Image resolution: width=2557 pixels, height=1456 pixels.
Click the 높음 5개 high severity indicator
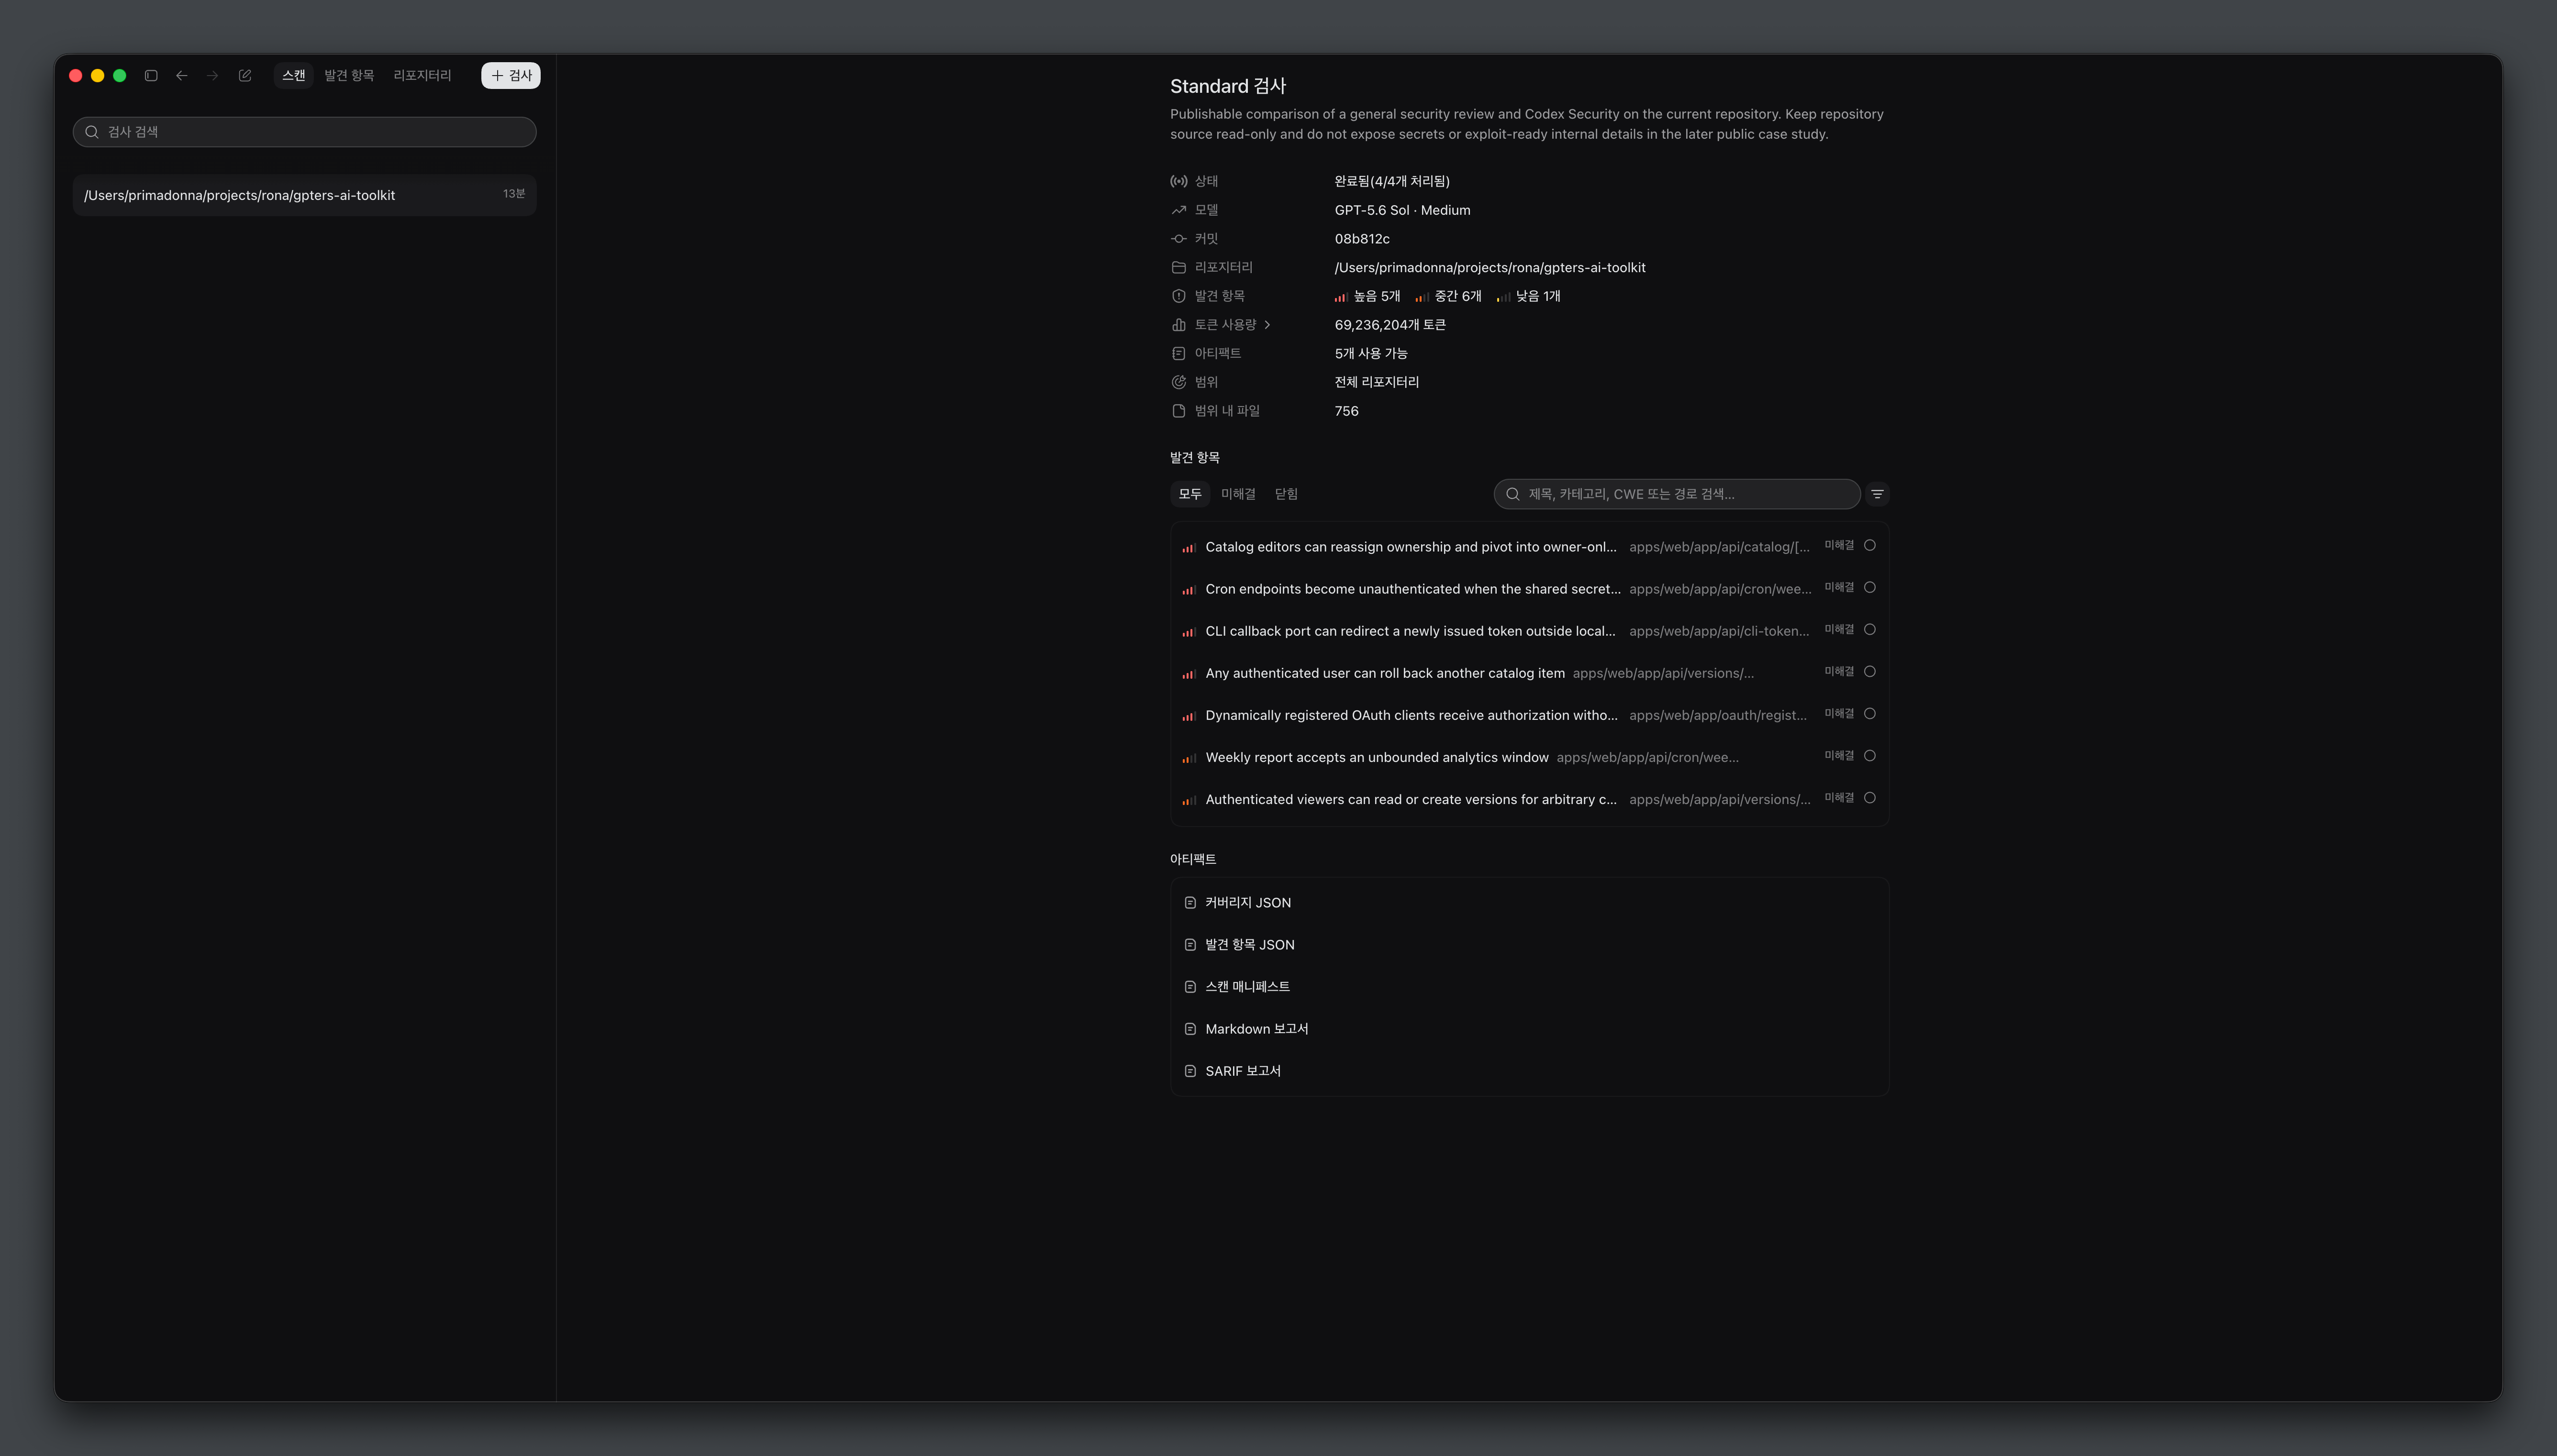point(1367,296)
